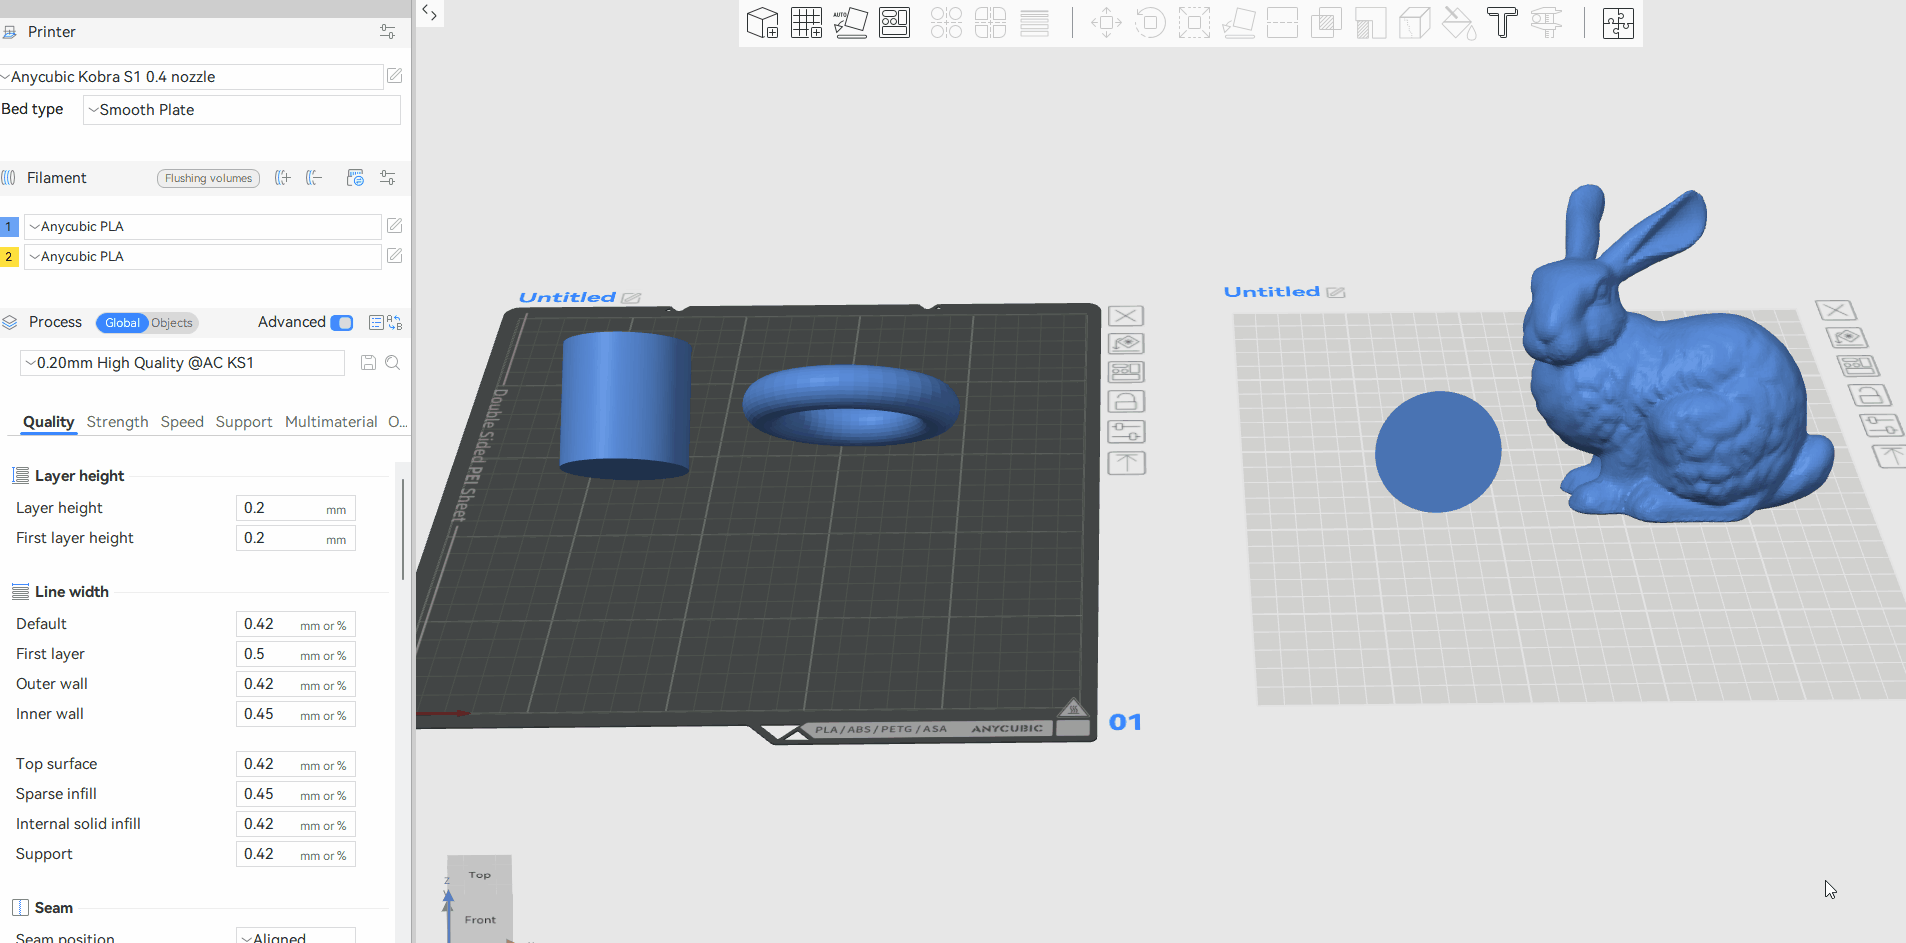
Task: Click Variable layer height icon
Action: click(1034, 22)
